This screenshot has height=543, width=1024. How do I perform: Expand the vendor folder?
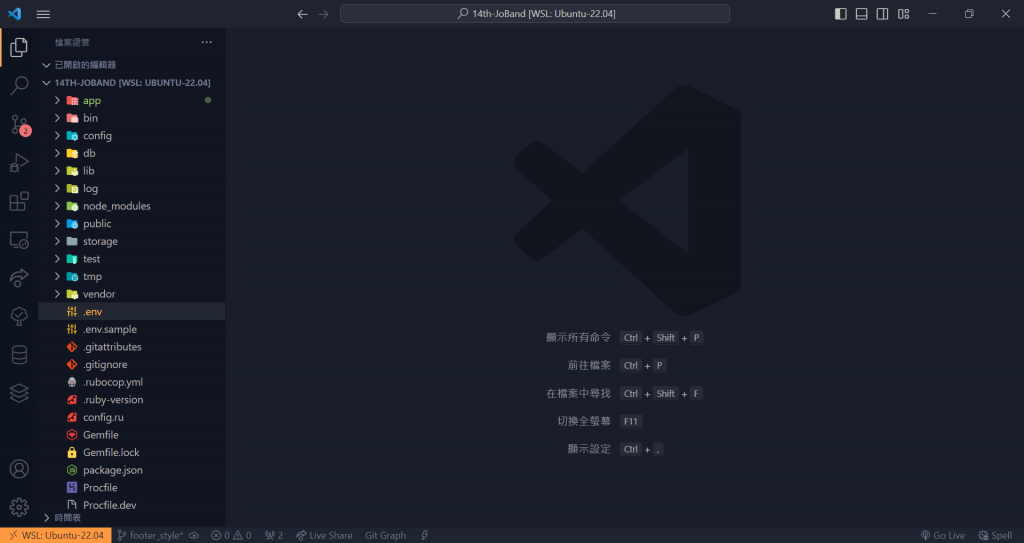(132, 295)
